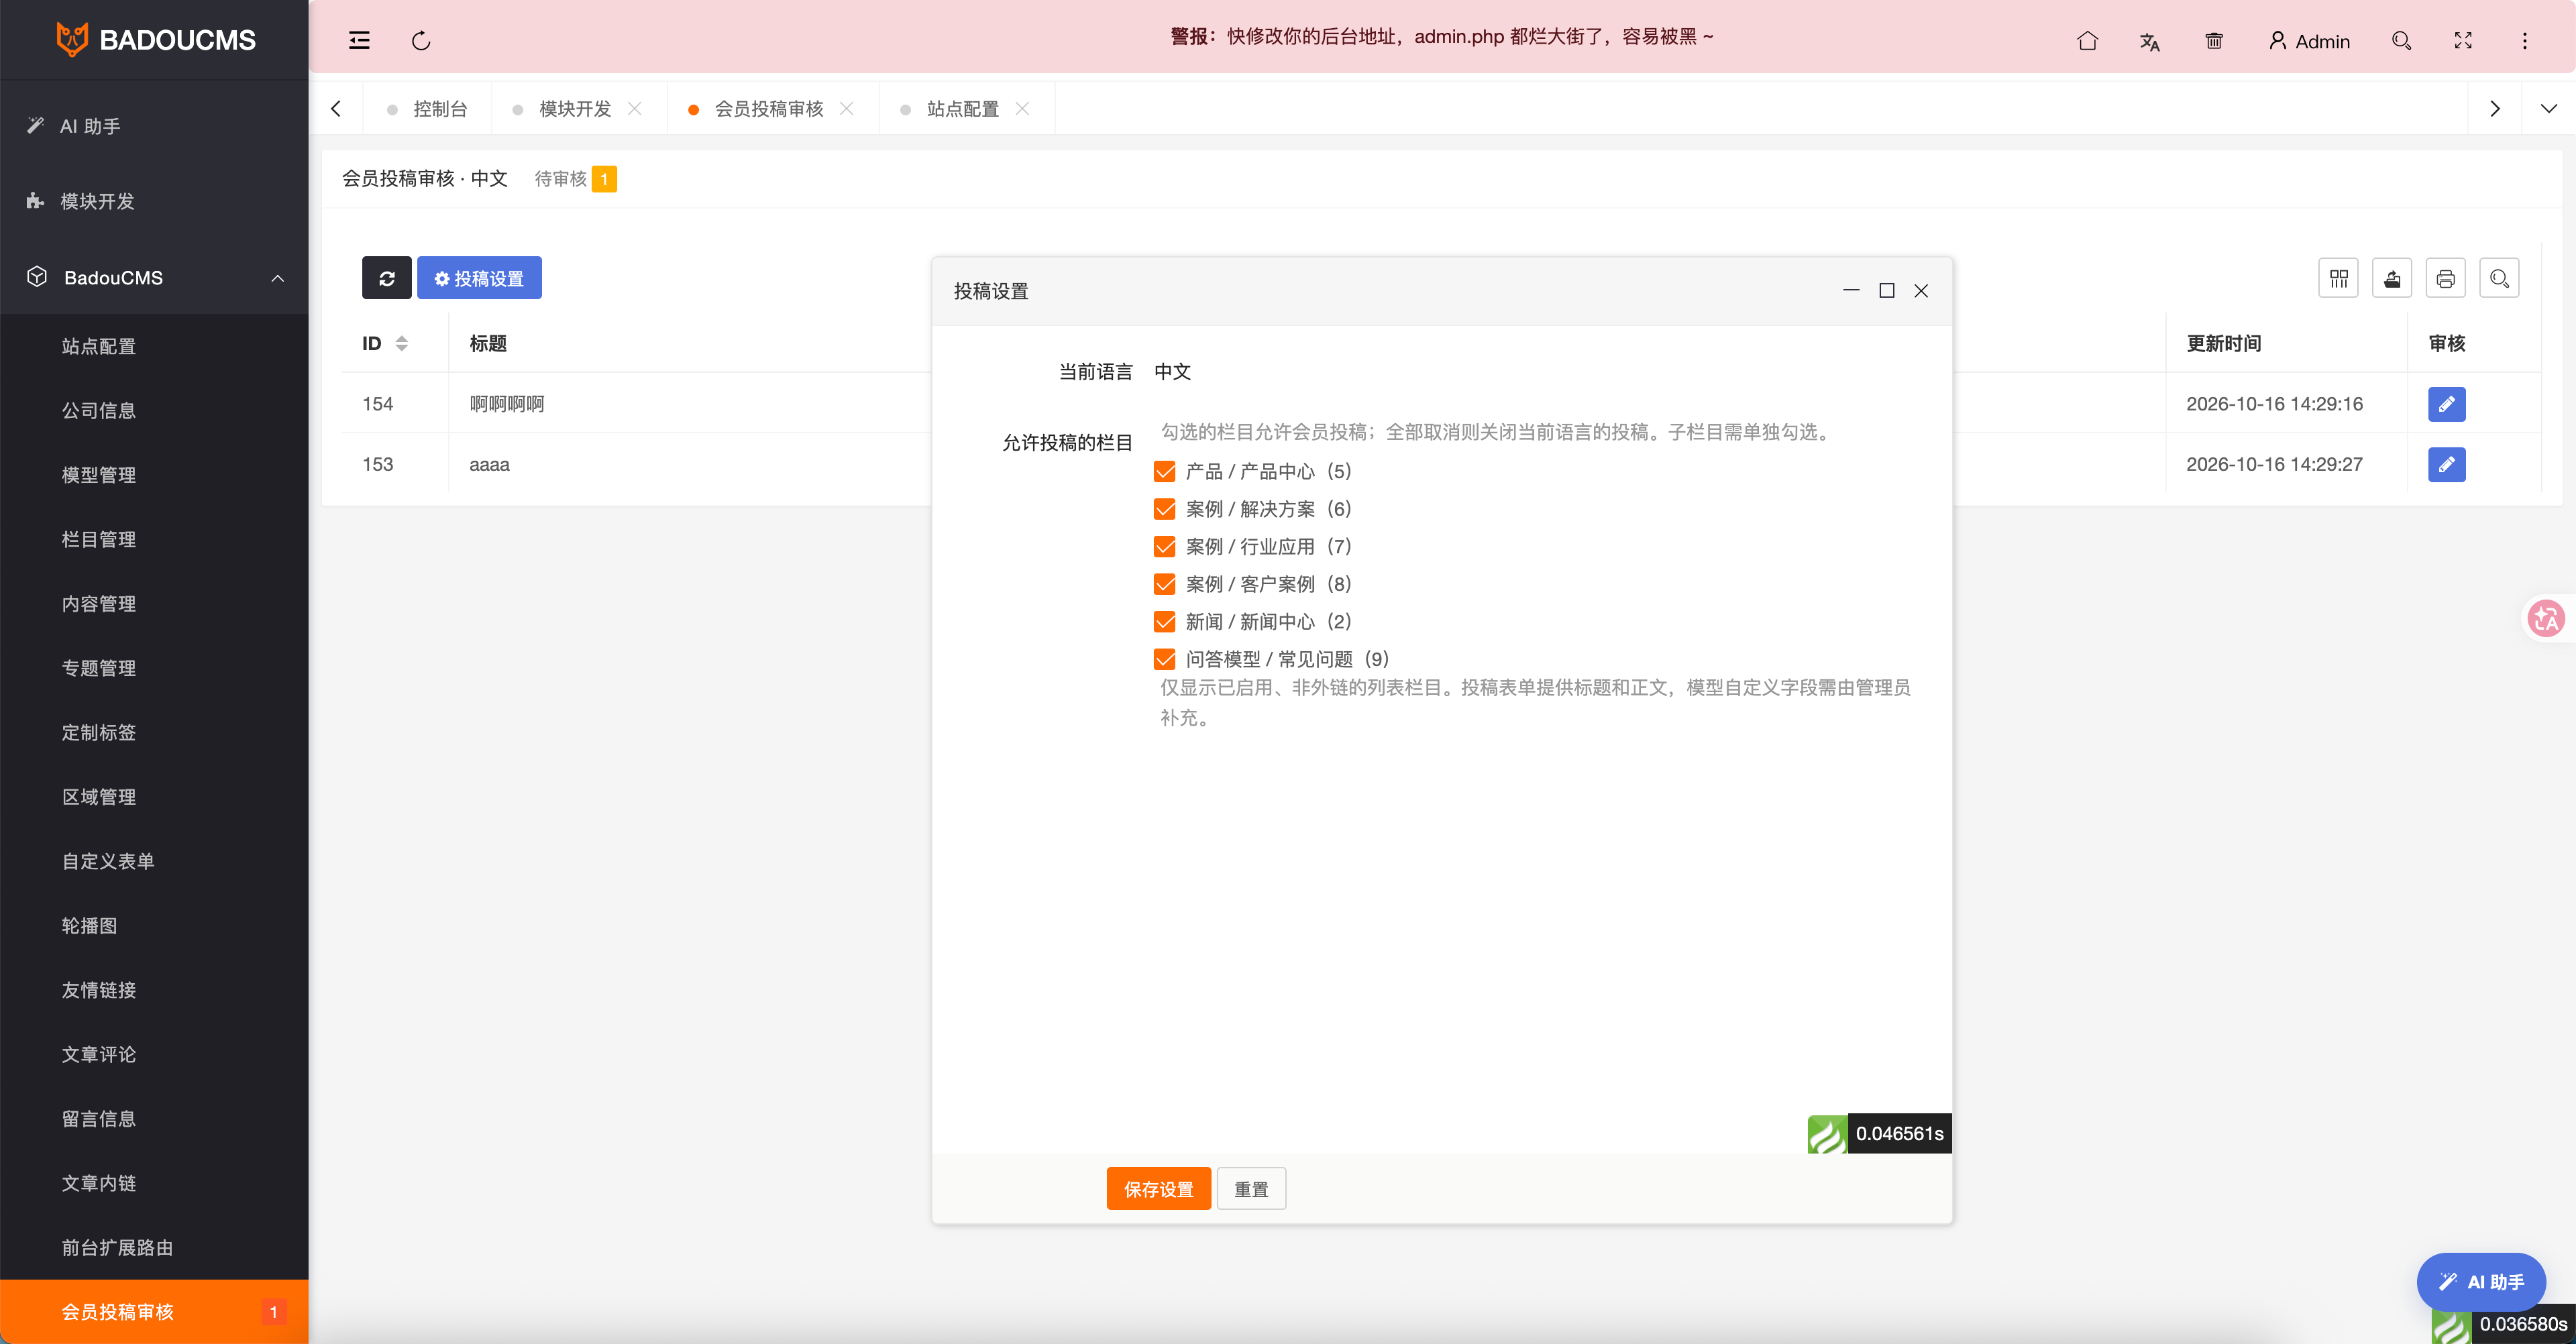Switch to the 控制台 tab
Image resolution: width=2576 pixels, height=1344 pixels.
428,109
